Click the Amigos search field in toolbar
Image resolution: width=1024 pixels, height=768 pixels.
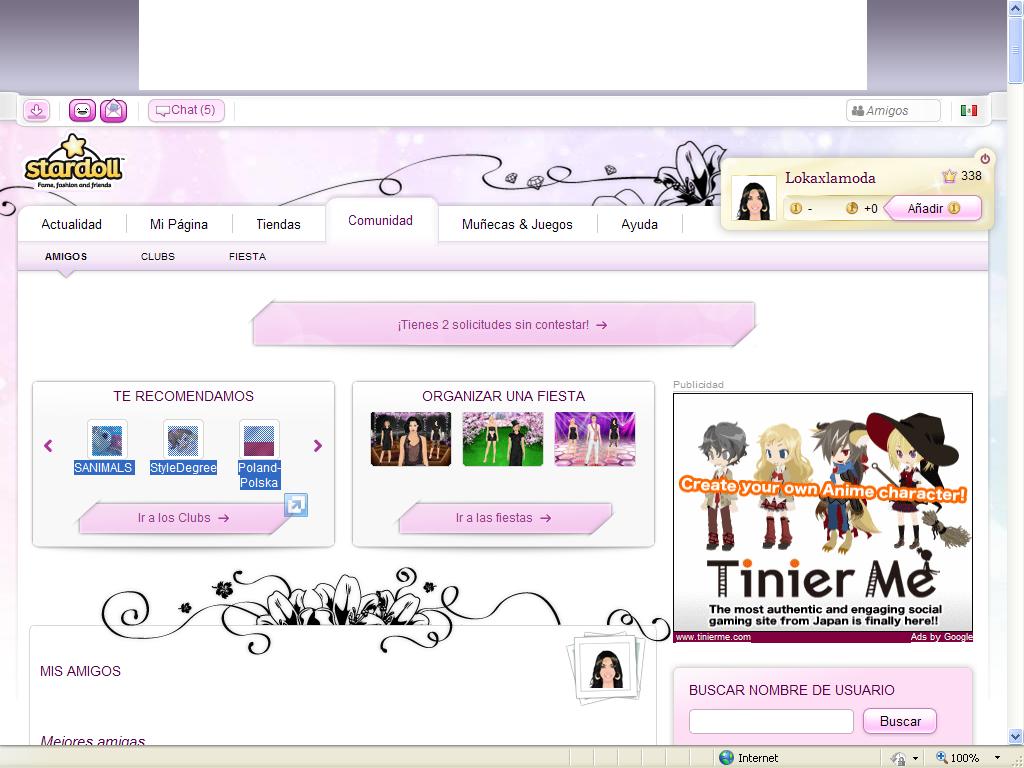tap(893, 111)
